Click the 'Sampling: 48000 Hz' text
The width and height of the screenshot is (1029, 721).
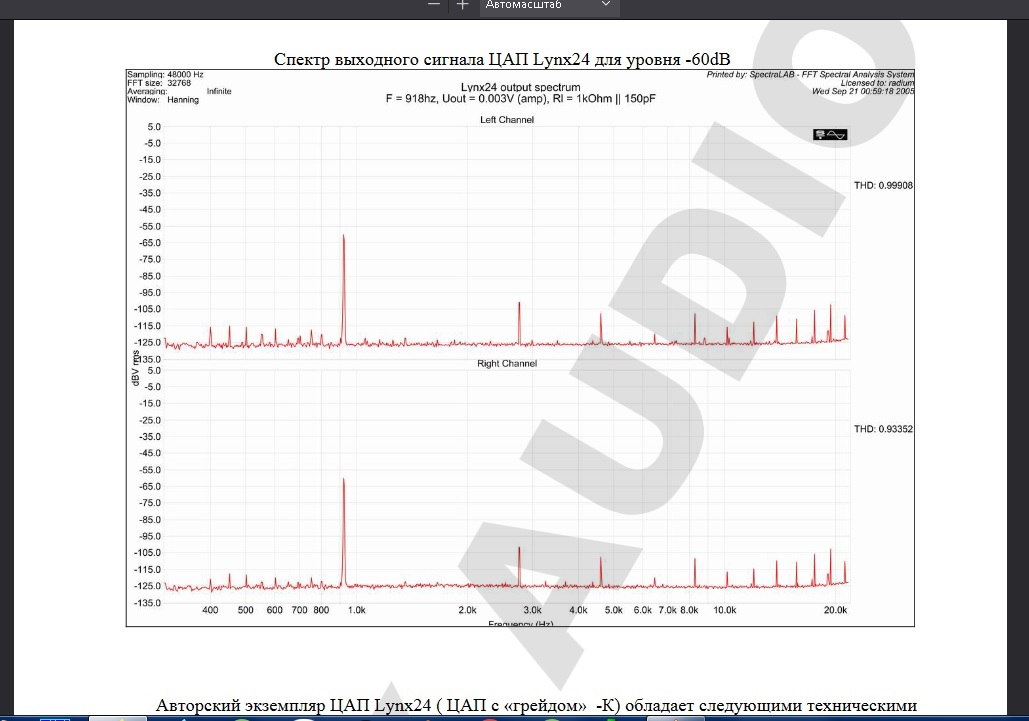click(x=165, y=75)
